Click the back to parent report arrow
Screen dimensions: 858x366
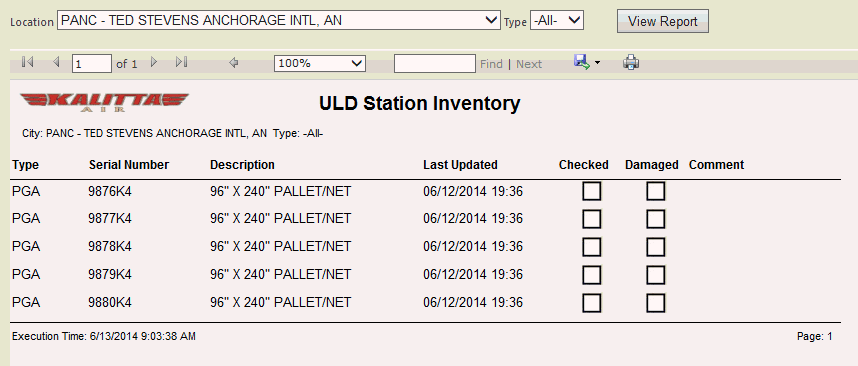(x=234, y=63)
